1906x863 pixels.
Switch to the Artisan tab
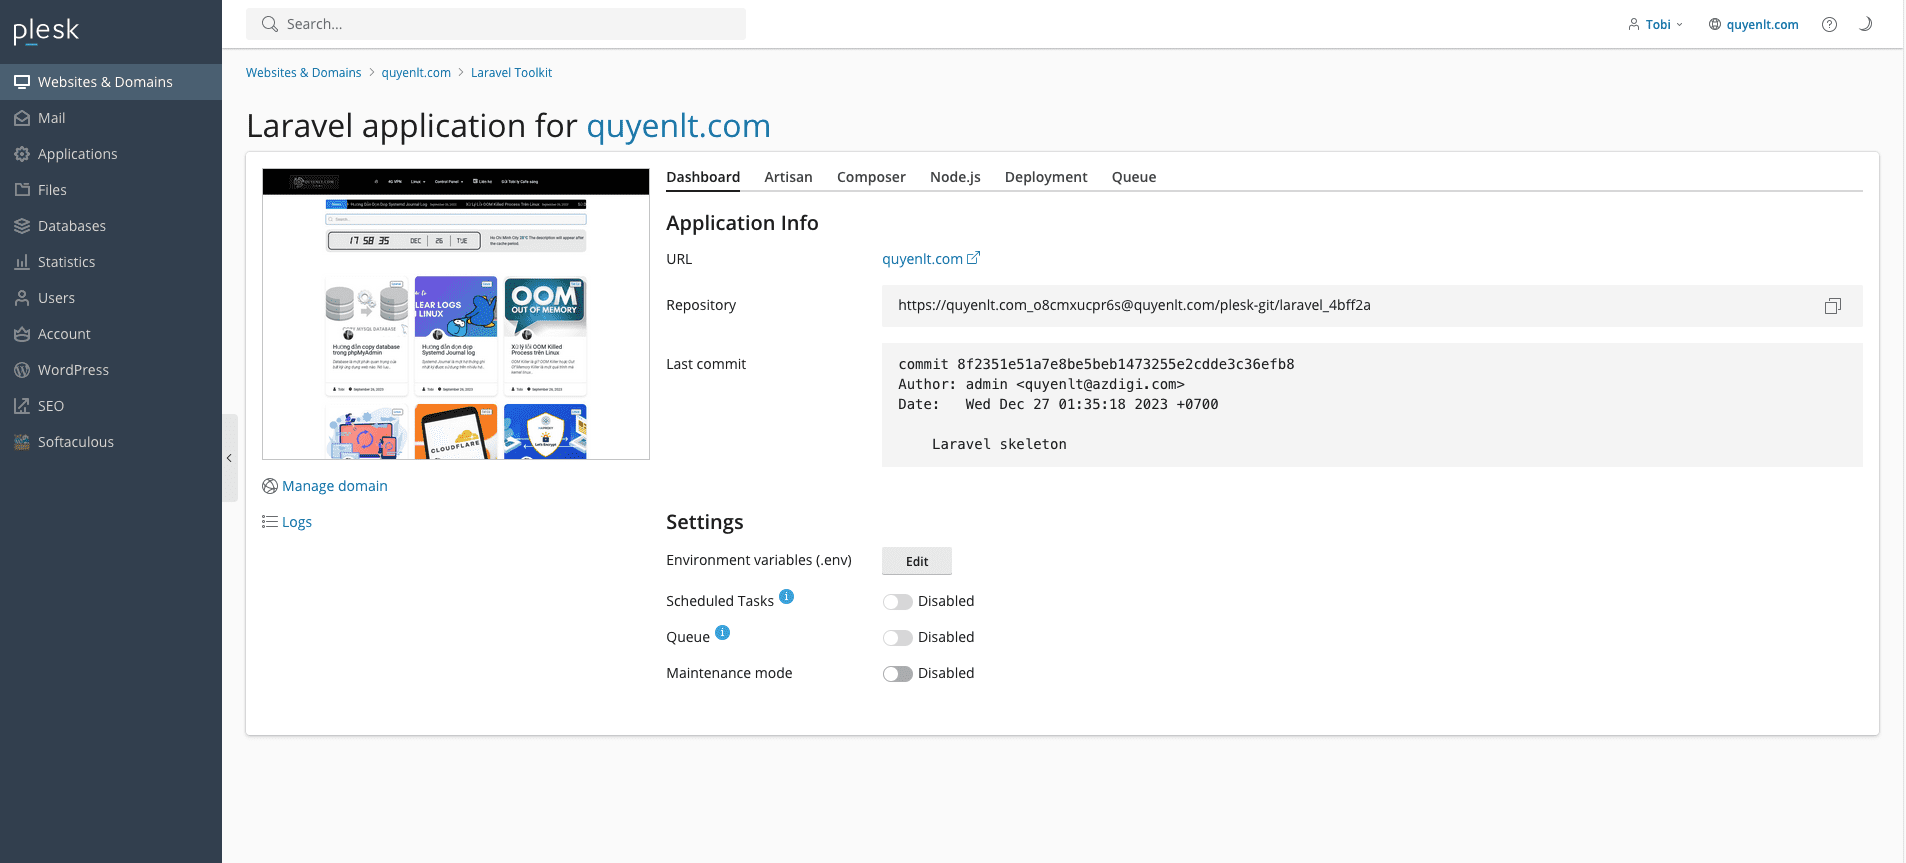click(x=788, y=177)
